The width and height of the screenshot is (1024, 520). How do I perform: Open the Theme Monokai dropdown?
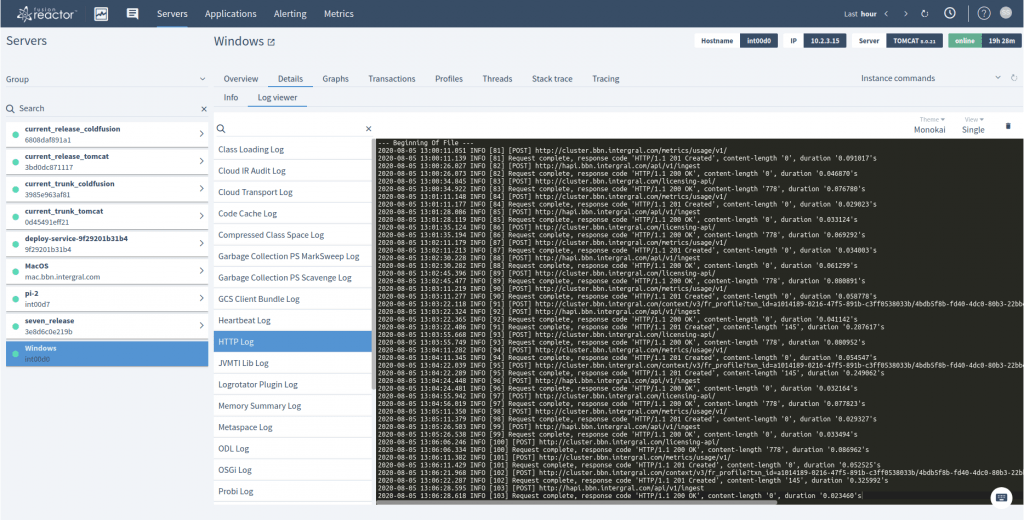(929, 125)
